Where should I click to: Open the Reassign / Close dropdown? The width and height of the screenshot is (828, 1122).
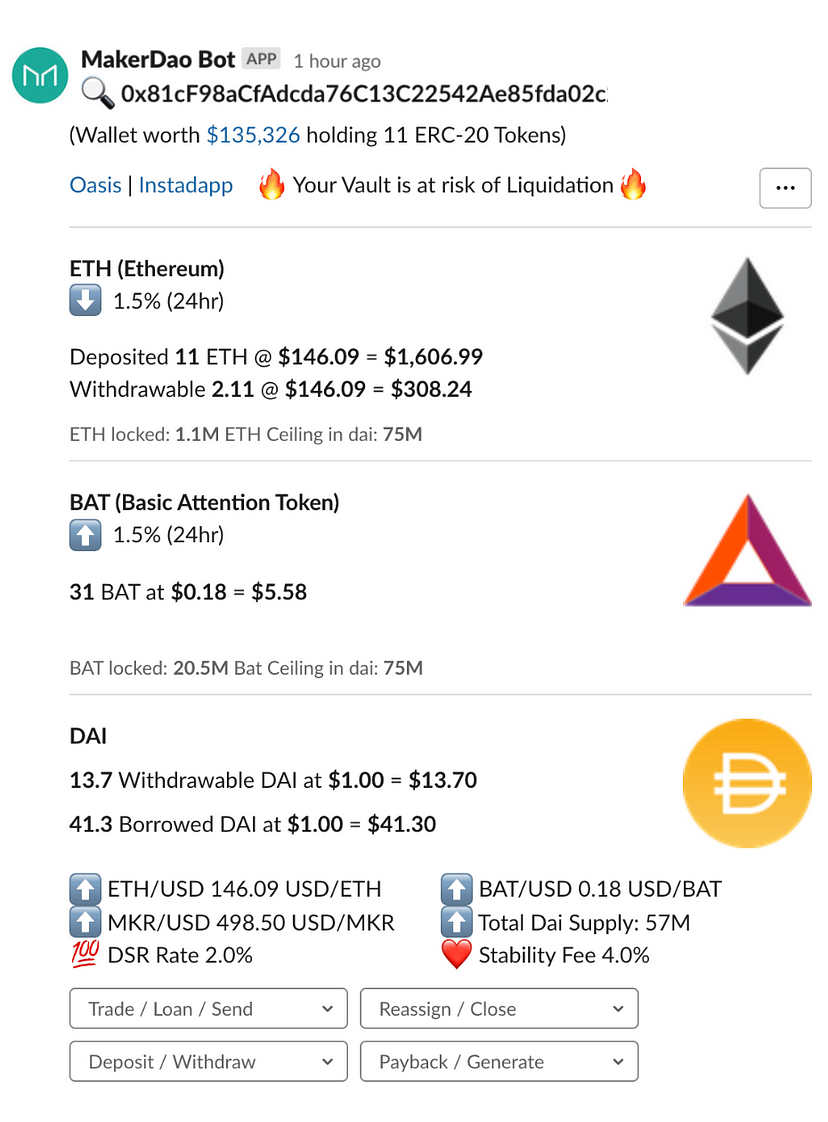coord(499,1008)
